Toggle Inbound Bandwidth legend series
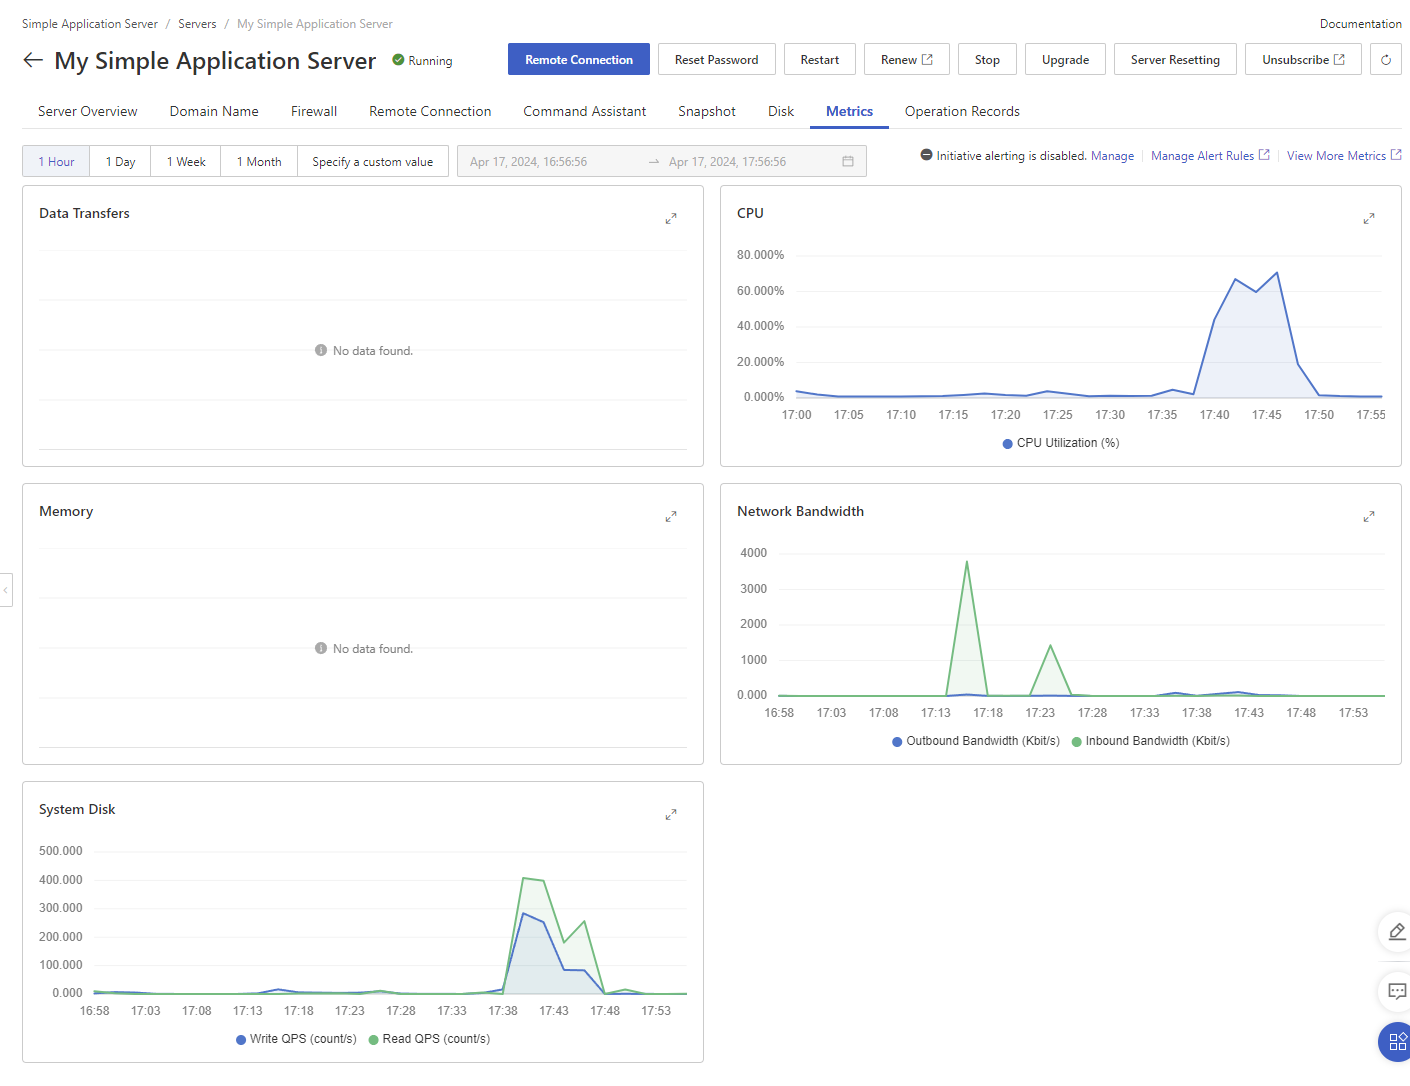 click(x=1150, y=741)
